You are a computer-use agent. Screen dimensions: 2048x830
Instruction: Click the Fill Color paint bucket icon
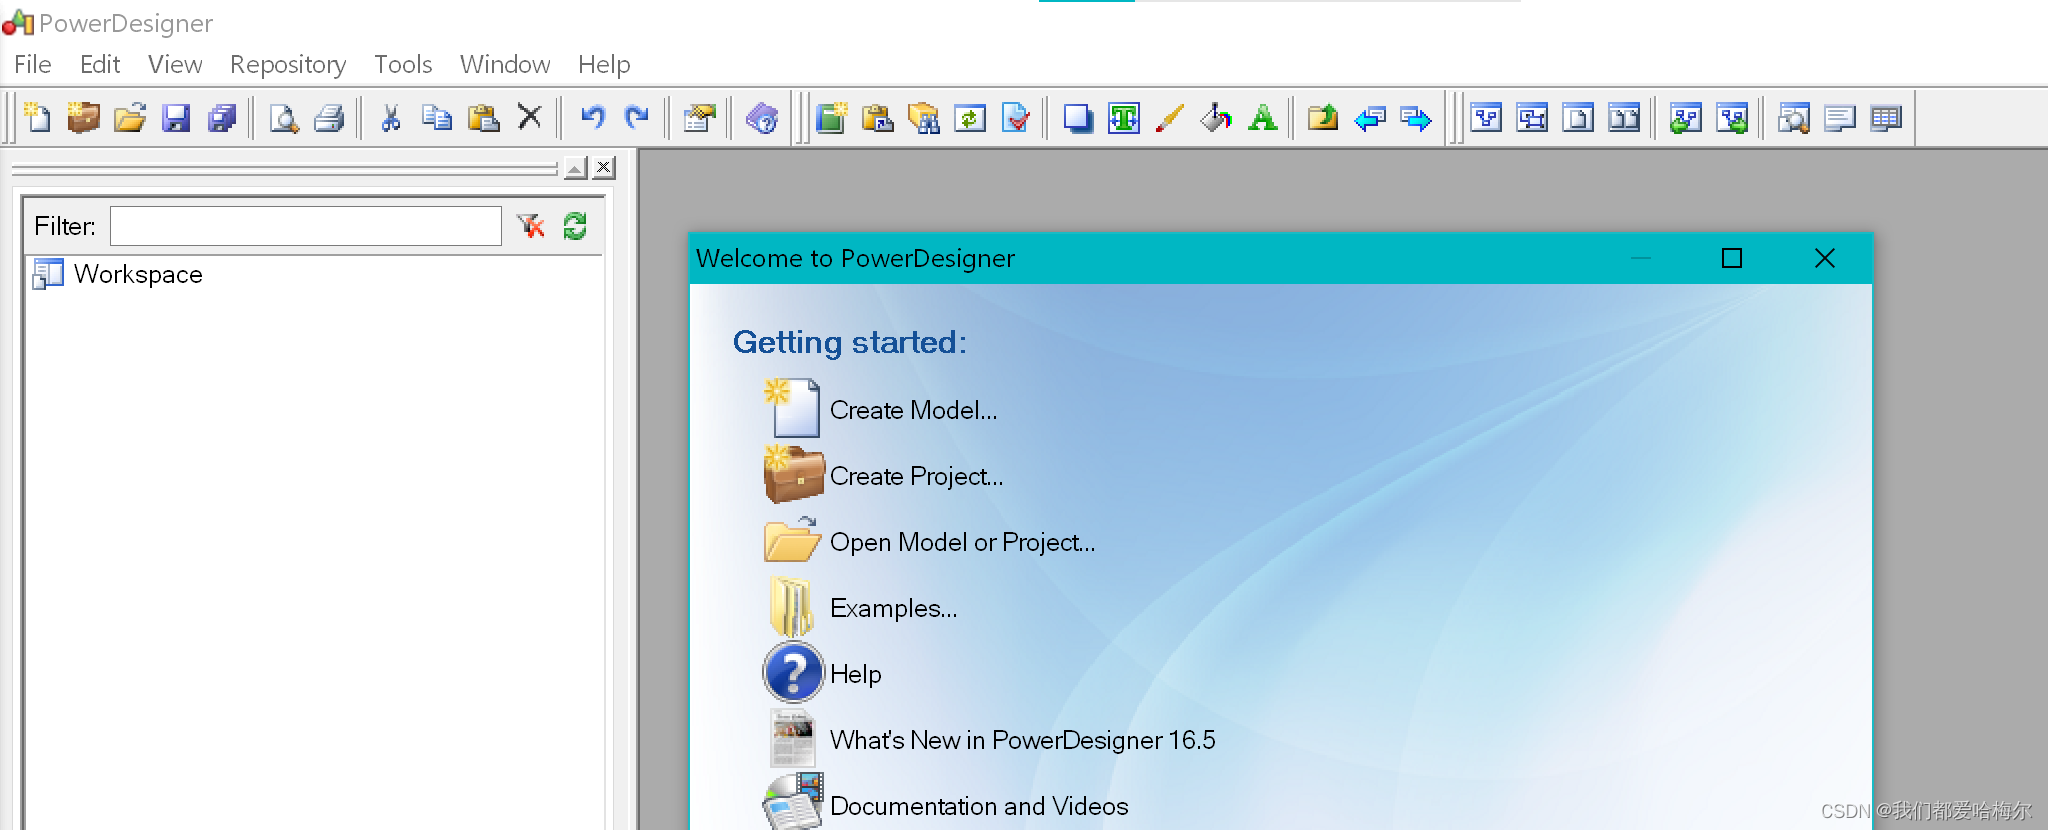point(1216,118)
